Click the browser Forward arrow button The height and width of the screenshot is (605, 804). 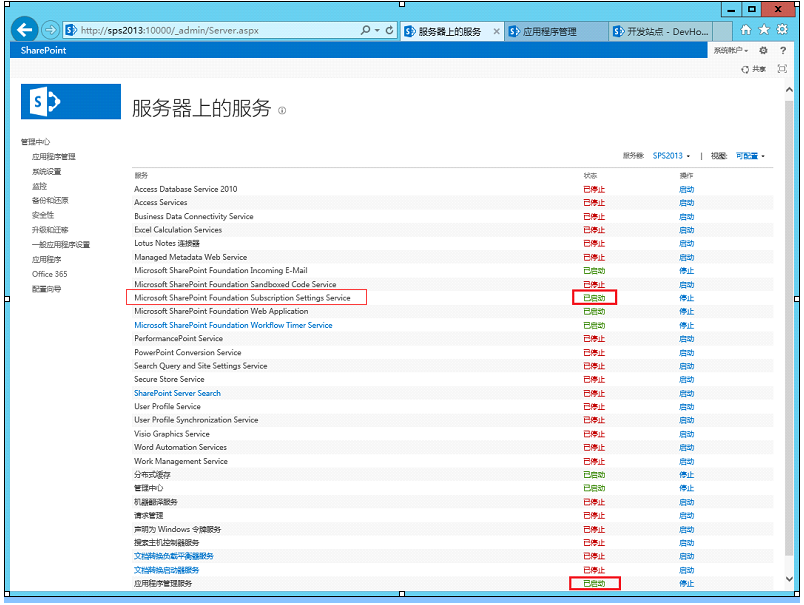click(x=50, y=30)
